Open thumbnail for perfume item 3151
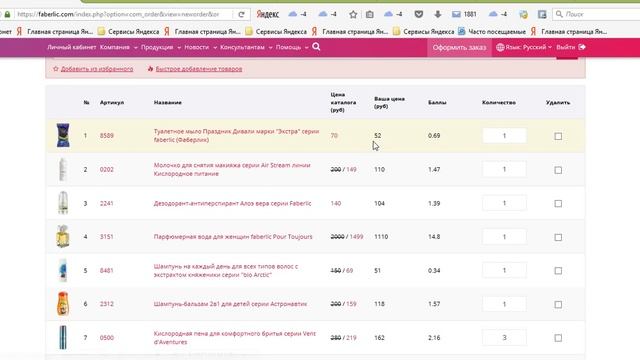The height and width of the screenshot is (360, 640). [x=63, y=236]
